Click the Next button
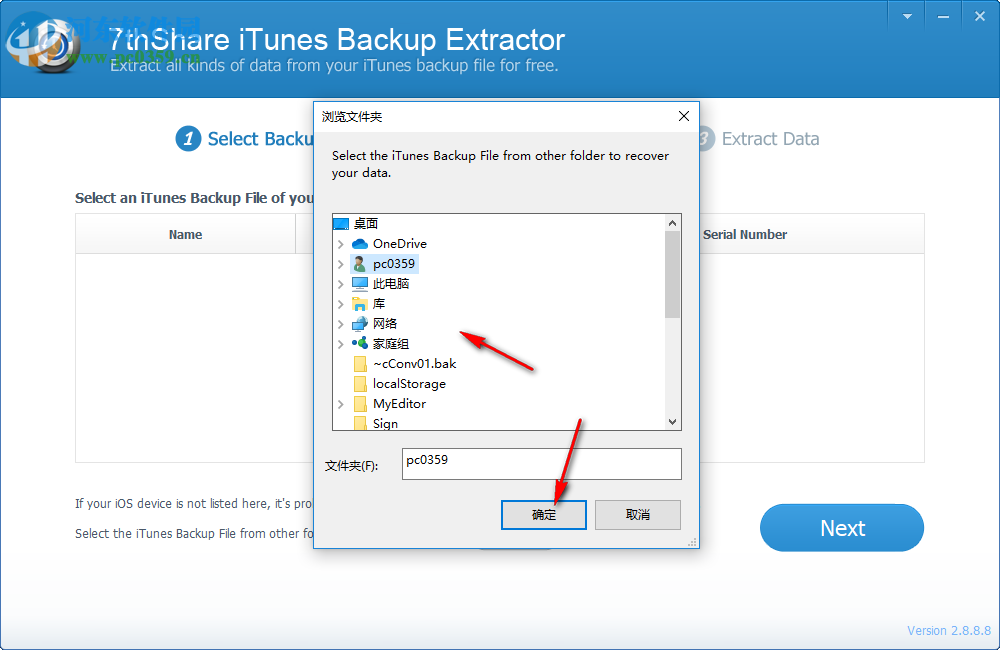1000x650 pixels. [x=841, y=528]
